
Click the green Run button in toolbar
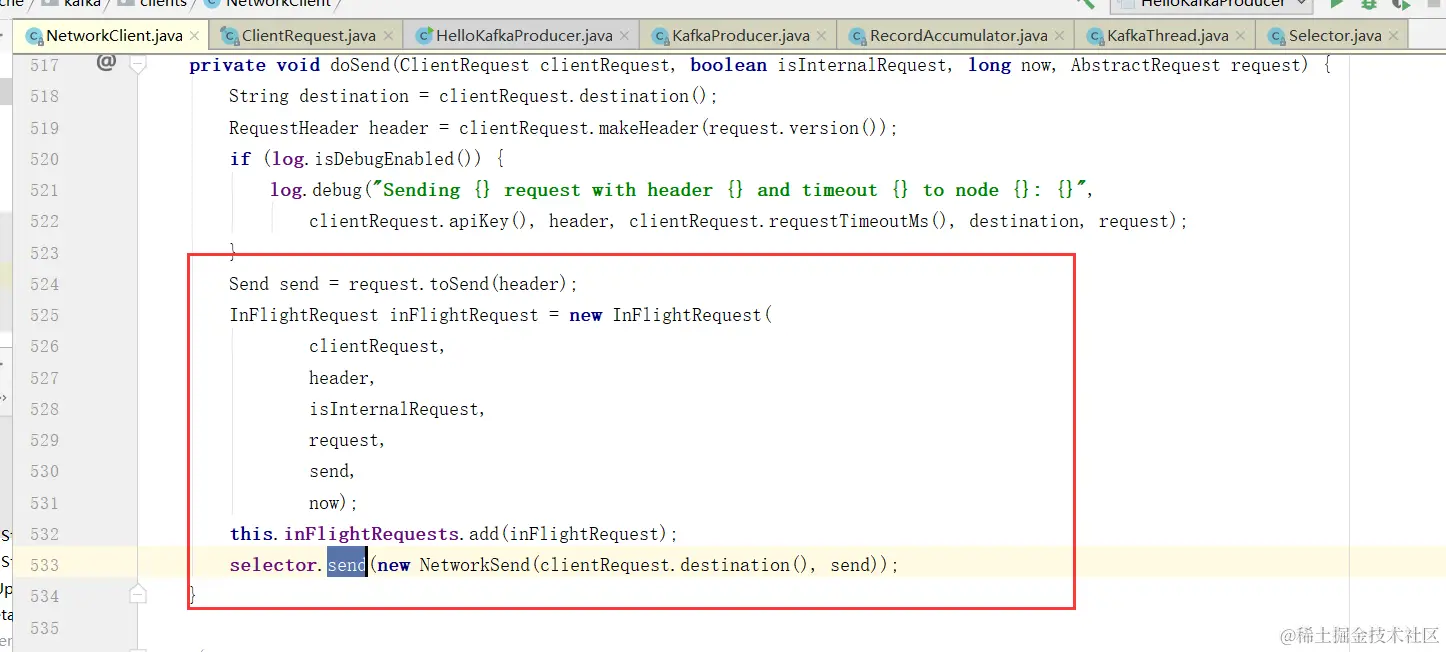click(x=1336, y=4)
